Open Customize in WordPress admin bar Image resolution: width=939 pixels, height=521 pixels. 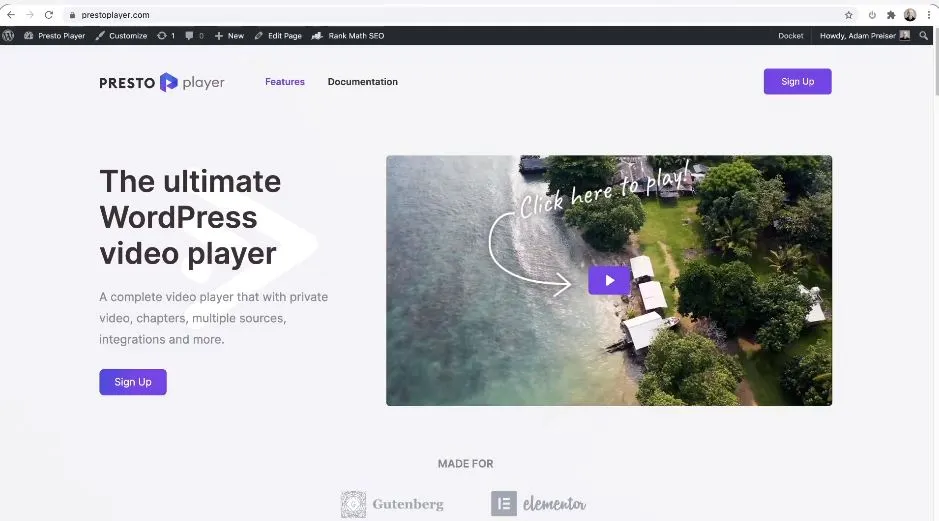(121, 36)
